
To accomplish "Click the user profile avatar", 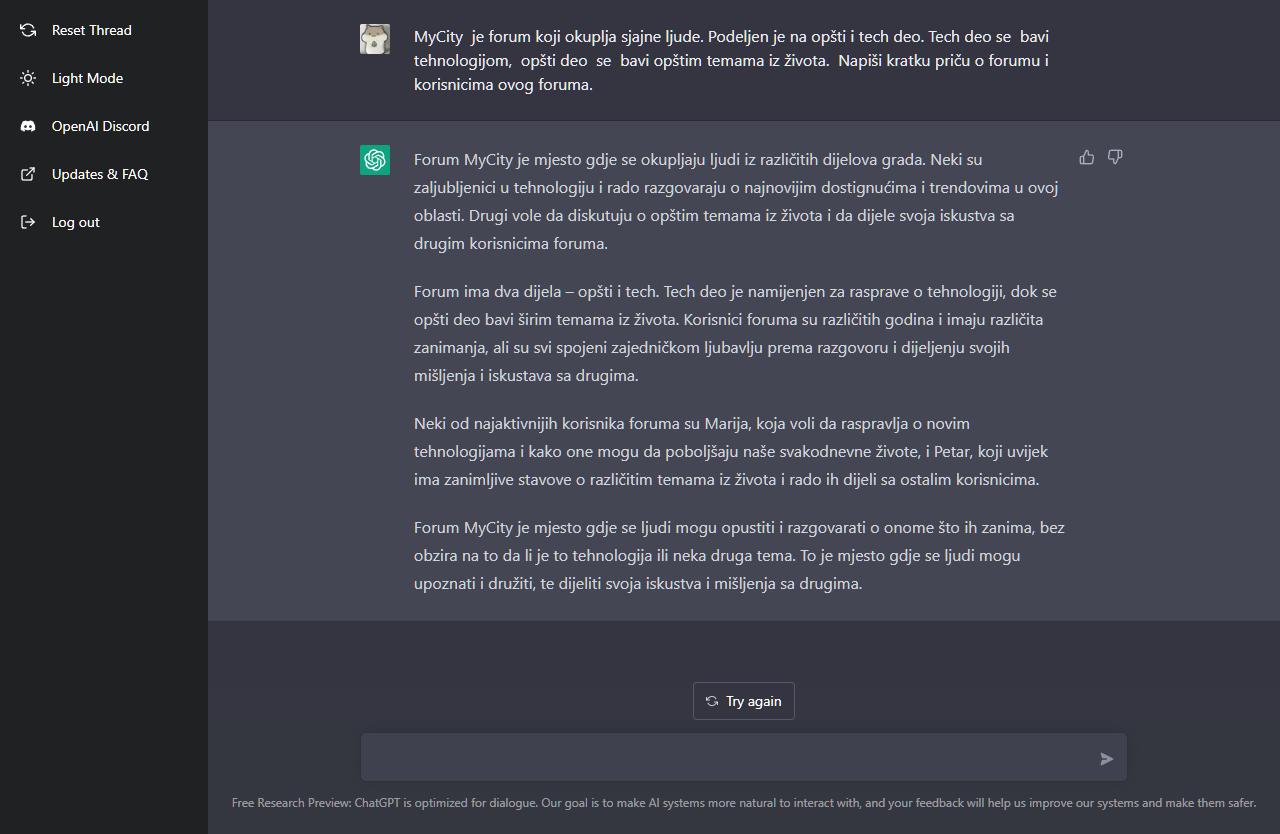I will (x=375, y=39).
